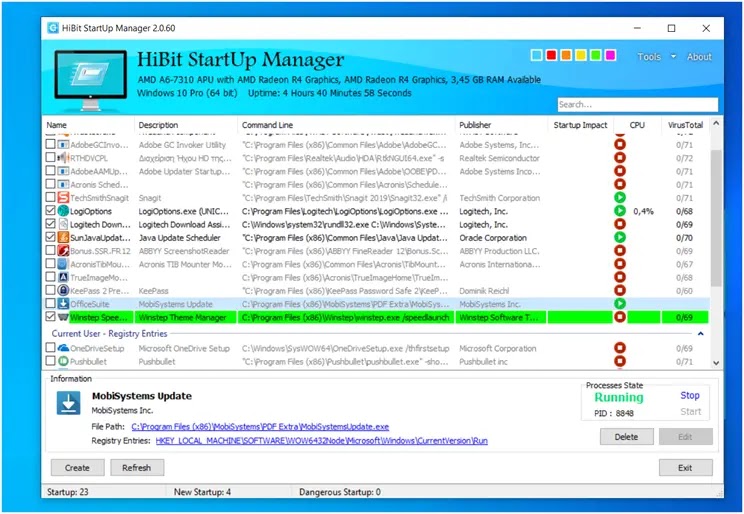Select the green theme swatch
Screen dimensions: 744x514
595,56
